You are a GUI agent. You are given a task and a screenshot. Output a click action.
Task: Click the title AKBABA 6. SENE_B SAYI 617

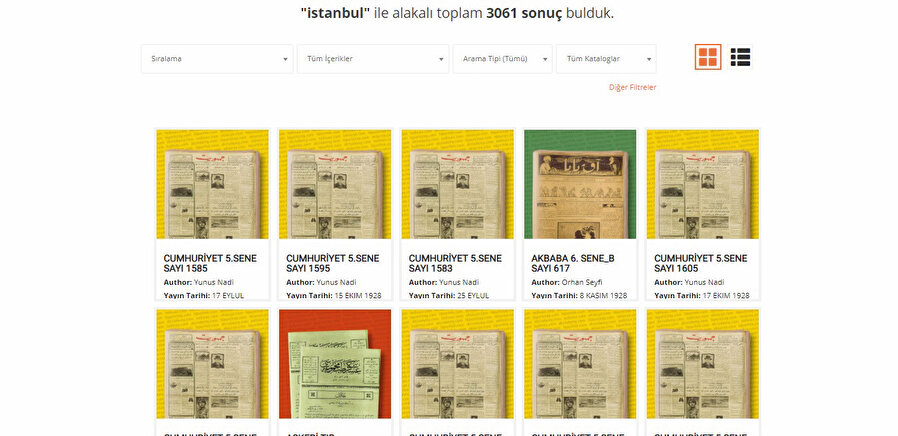(572, 263)
